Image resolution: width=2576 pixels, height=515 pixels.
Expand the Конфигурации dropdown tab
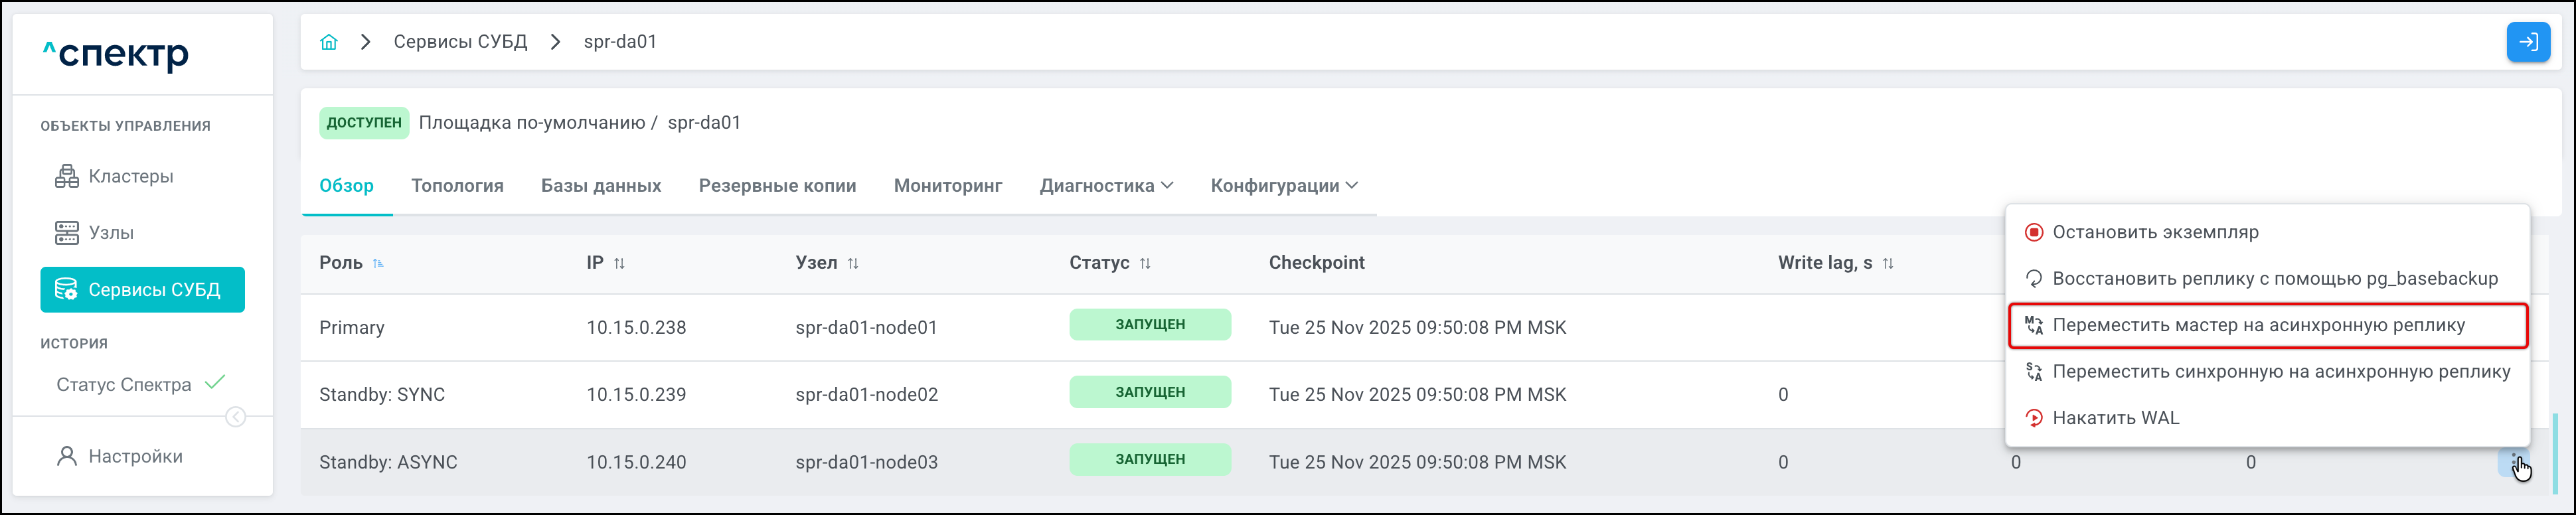tap(1284, 186)
